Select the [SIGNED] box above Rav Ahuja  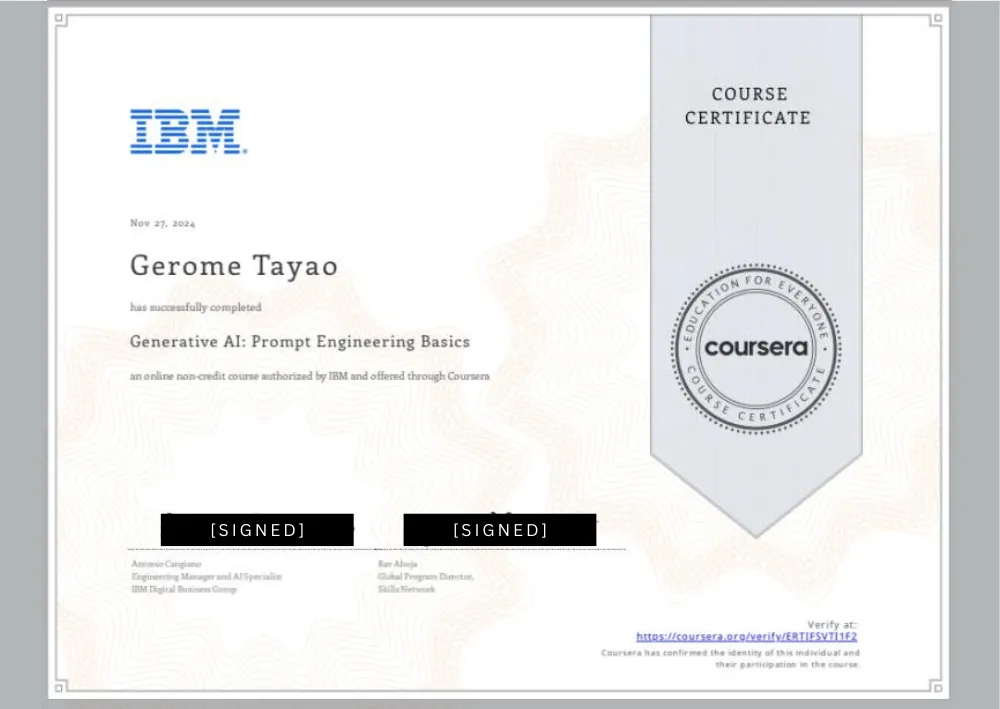pyautogui.click(x=500, y=530)
